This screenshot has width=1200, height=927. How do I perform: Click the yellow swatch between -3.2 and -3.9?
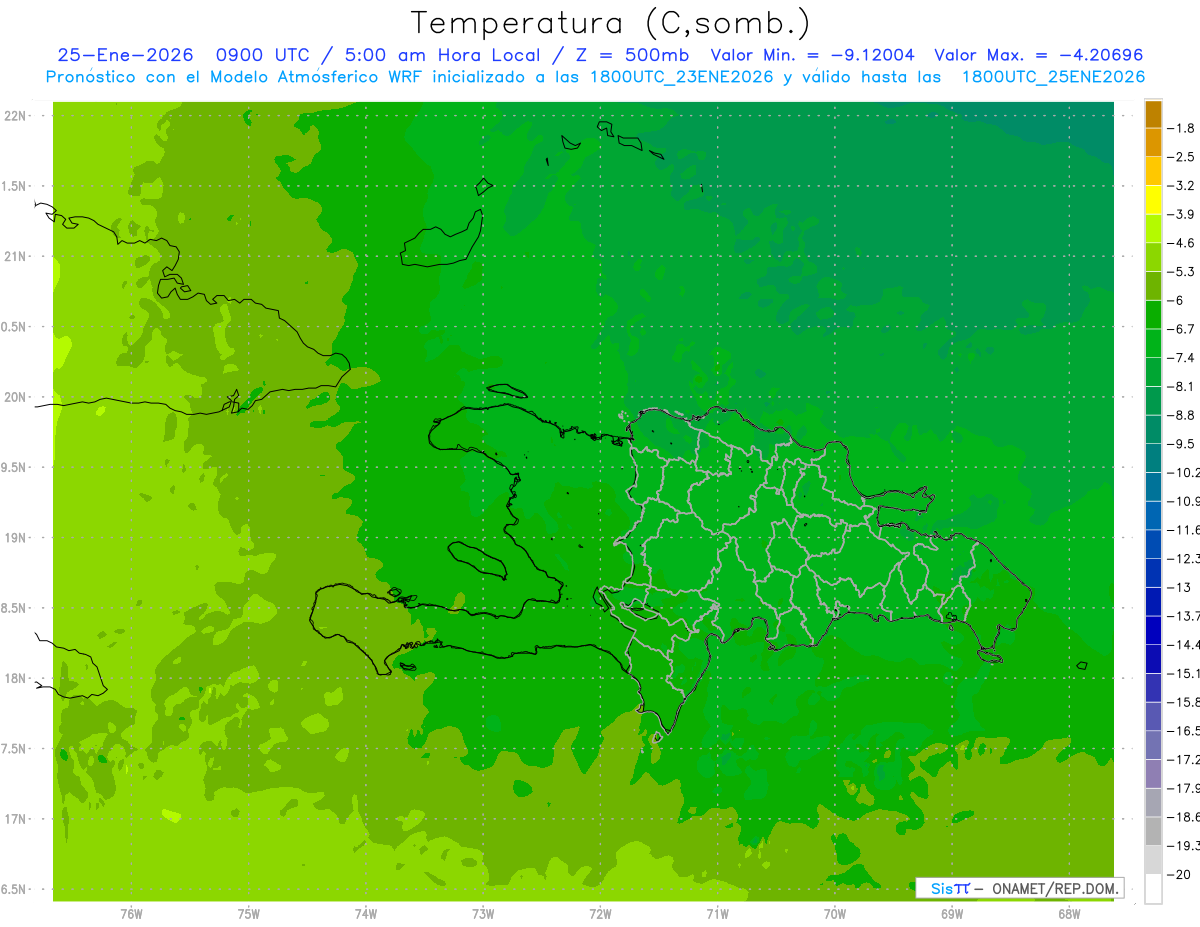coord(1153,200)
